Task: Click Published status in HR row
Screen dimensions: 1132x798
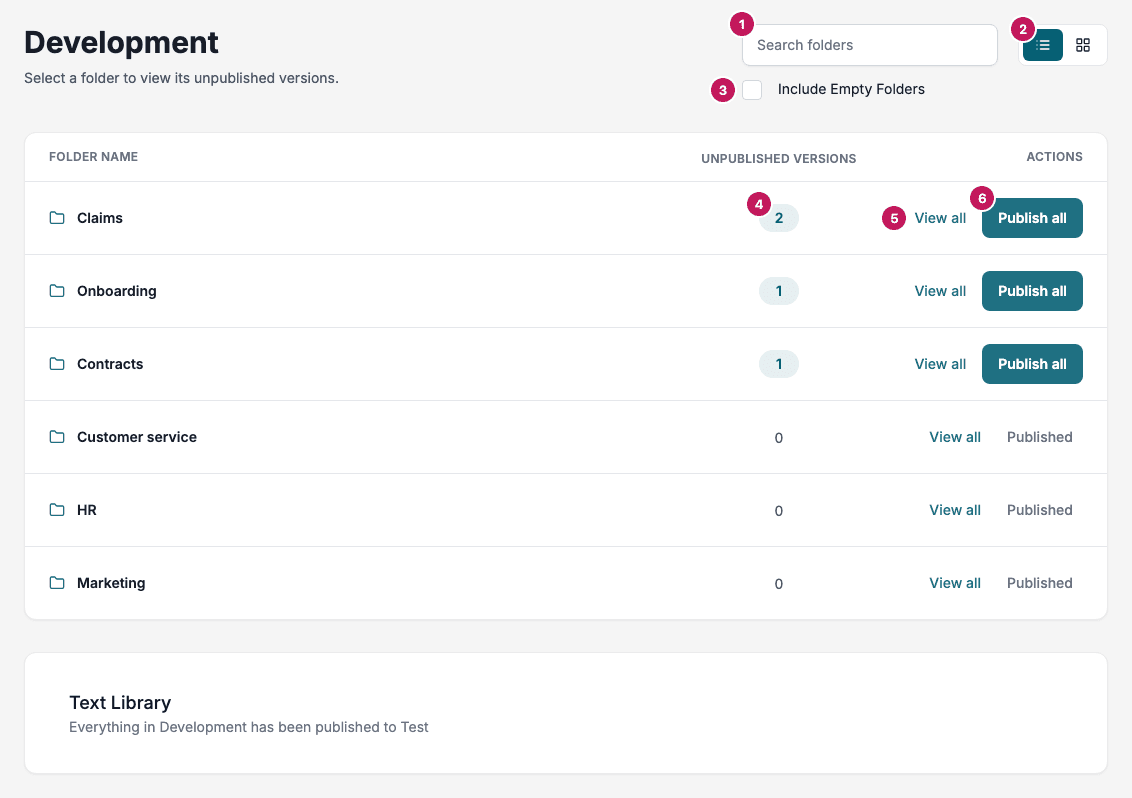Action: point(1040,510)
